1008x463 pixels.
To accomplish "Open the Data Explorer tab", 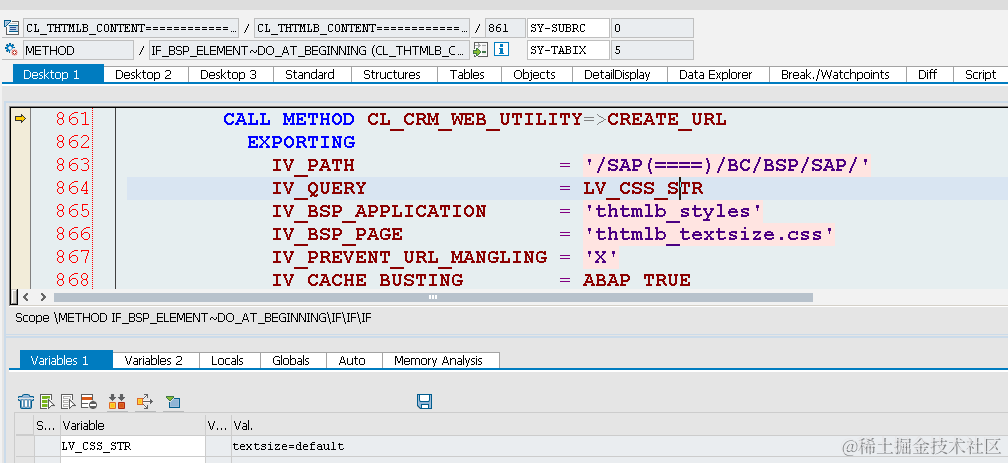I will click(716, 75).
